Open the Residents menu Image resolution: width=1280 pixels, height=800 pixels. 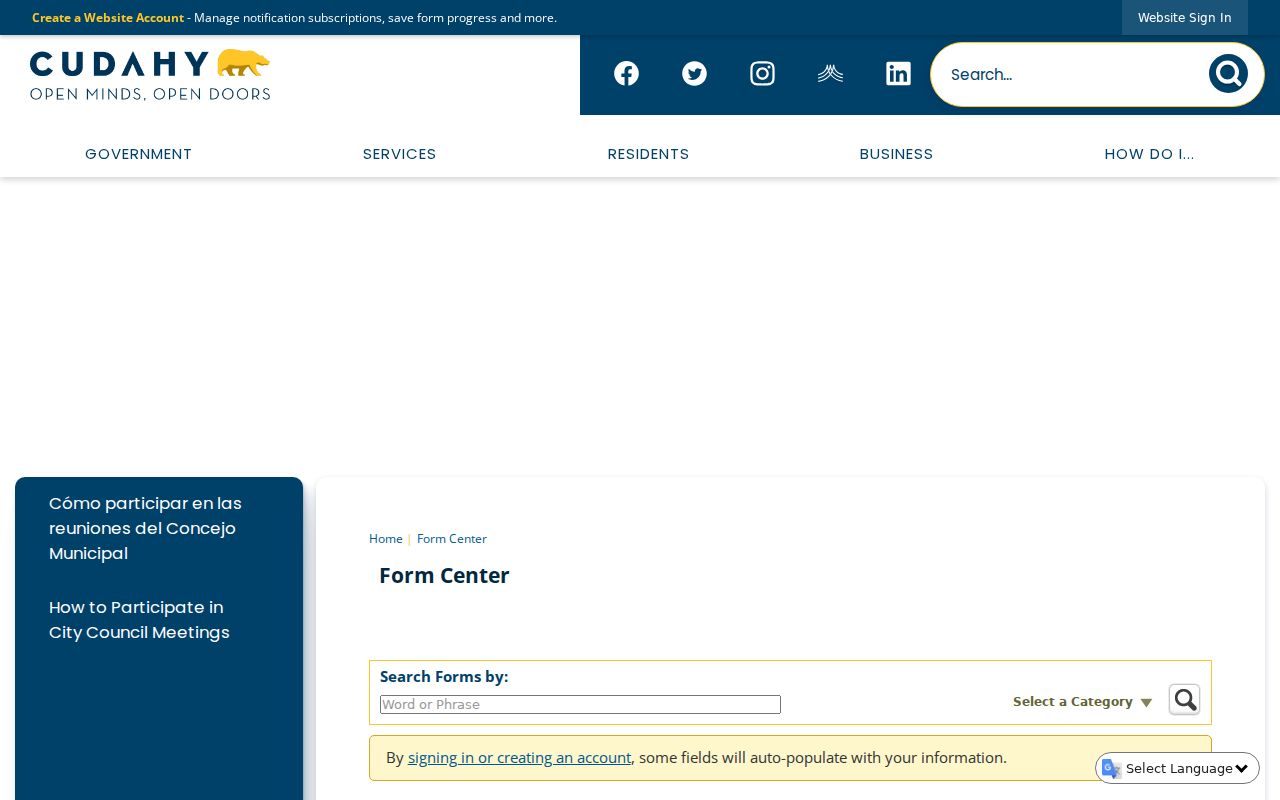[648, 154]
